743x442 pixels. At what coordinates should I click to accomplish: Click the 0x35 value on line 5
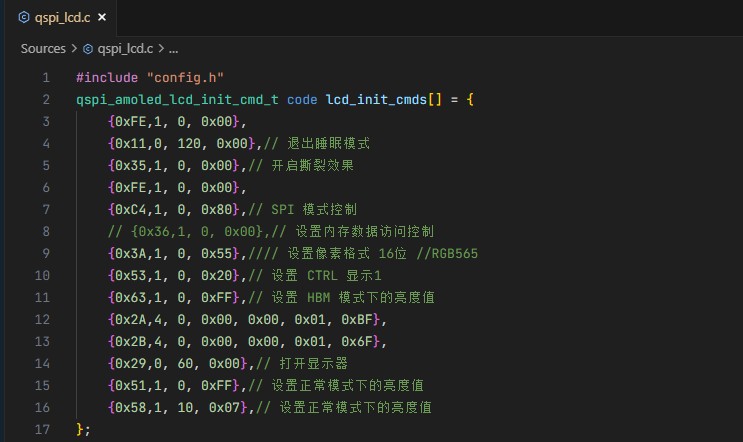click(x=130, y=165)
